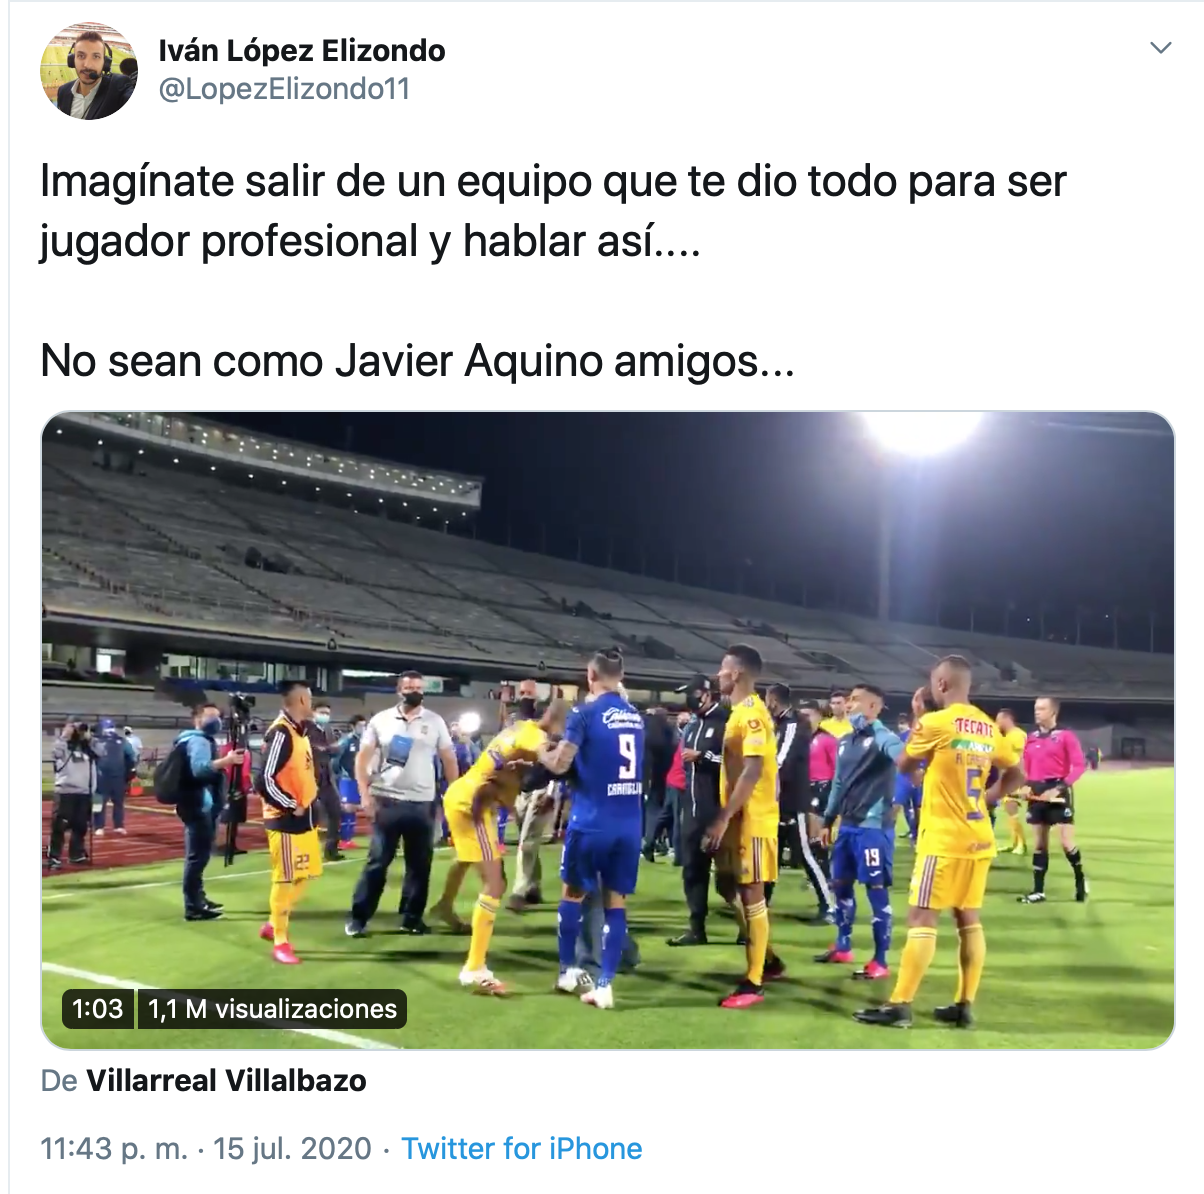Open the Twitter for iPhone source link

[x=521, y=1149]
